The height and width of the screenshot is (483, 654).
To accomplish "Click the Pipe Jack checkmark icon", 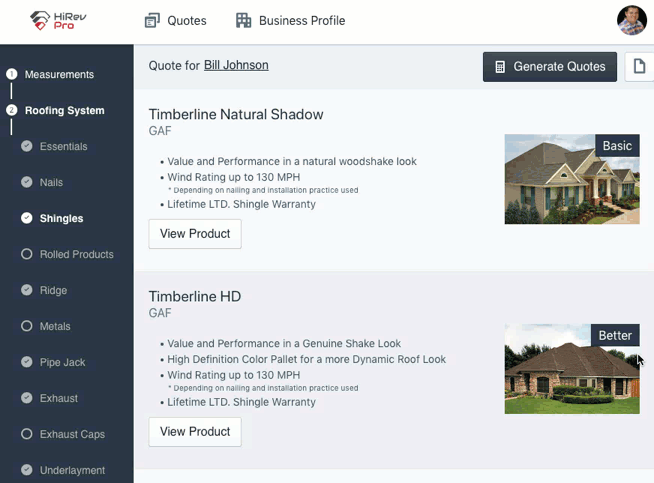I will click(x=27, y=362).
